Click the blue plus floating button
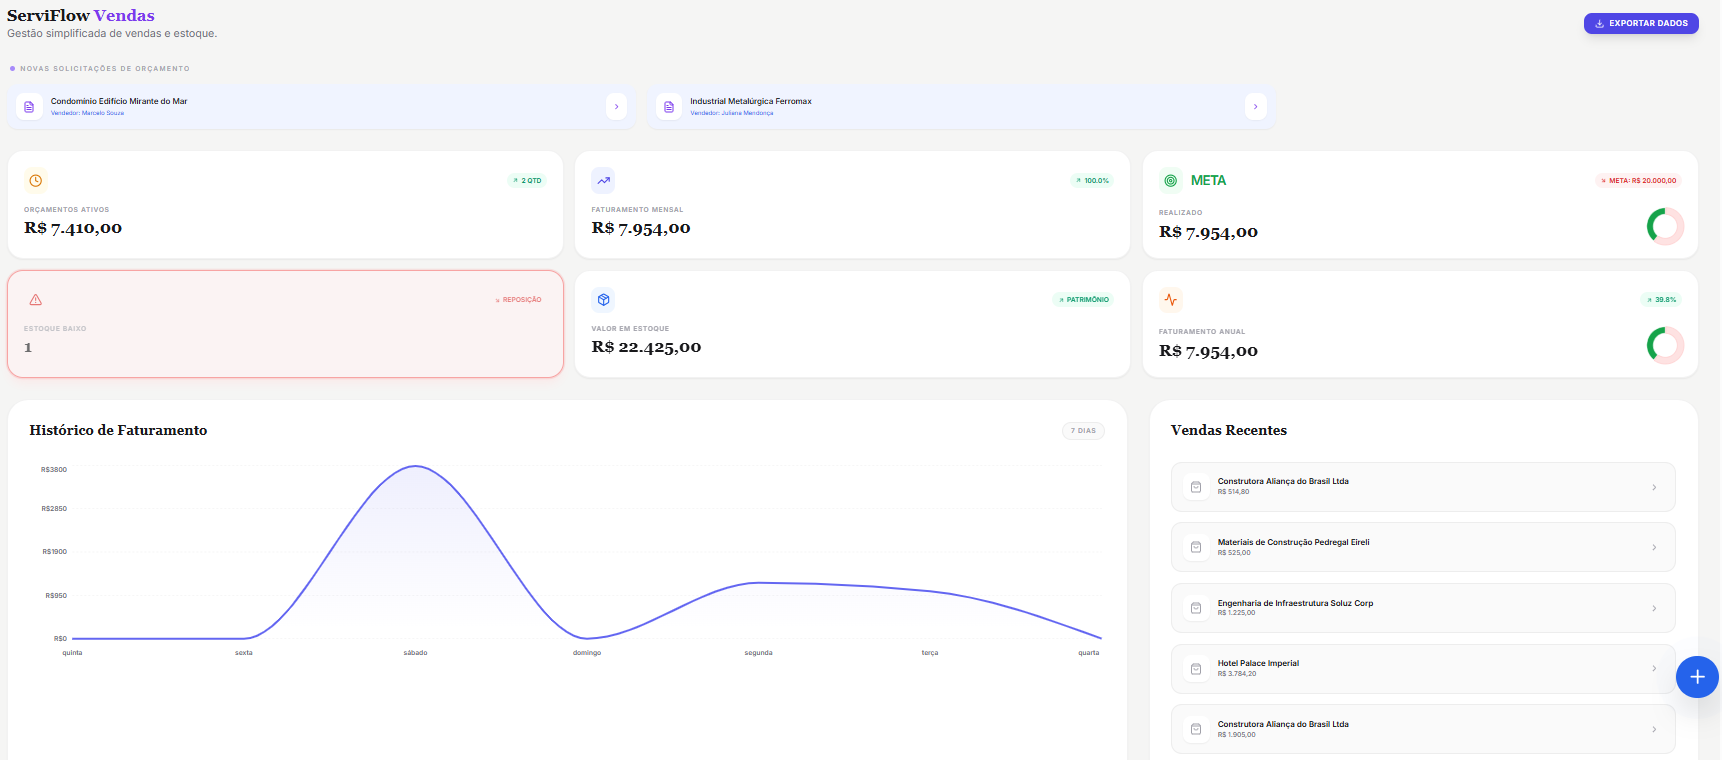 click(1697, 677)
